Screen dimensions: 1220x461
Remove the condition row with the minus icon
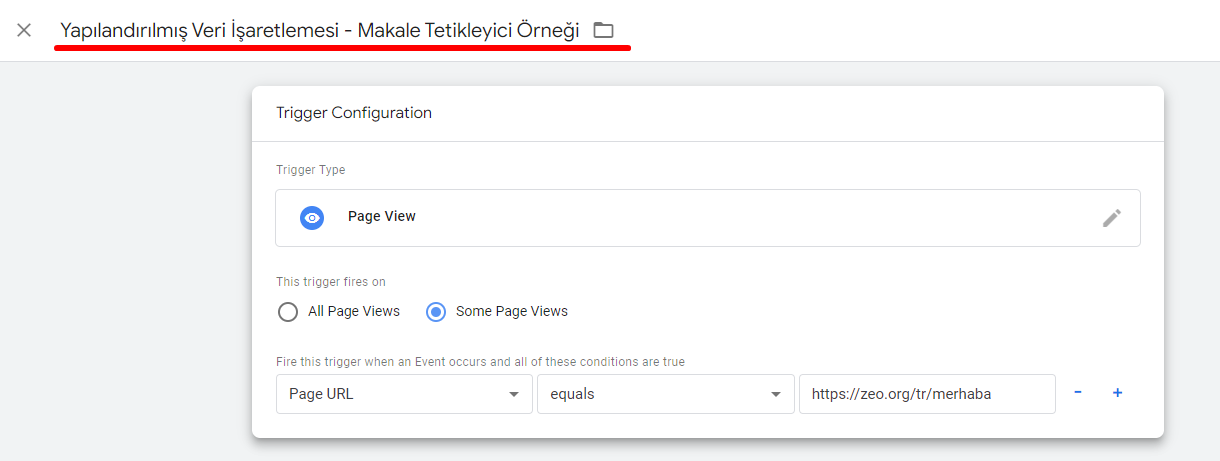point(1078,393)
